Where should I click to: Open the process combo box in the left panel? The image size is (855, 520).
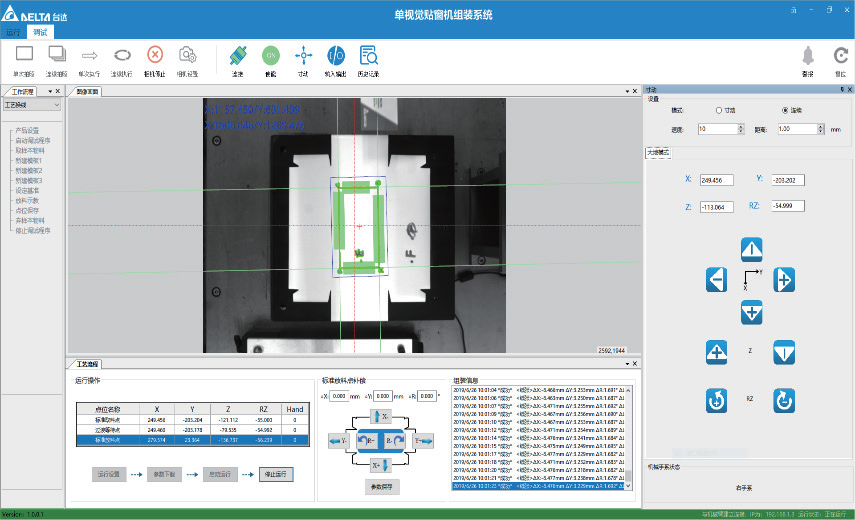pyautogui.click(x=32, y=105)
